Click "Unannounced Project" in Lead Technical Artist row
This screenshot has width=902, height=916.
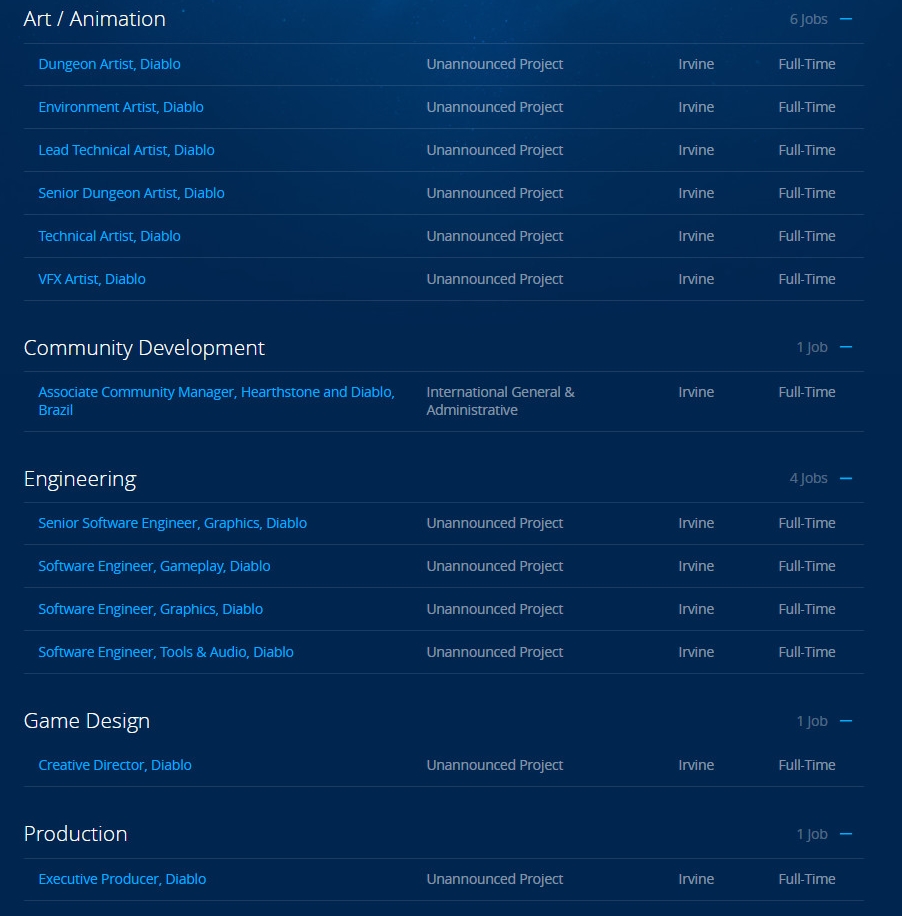[x=495, y=150]
